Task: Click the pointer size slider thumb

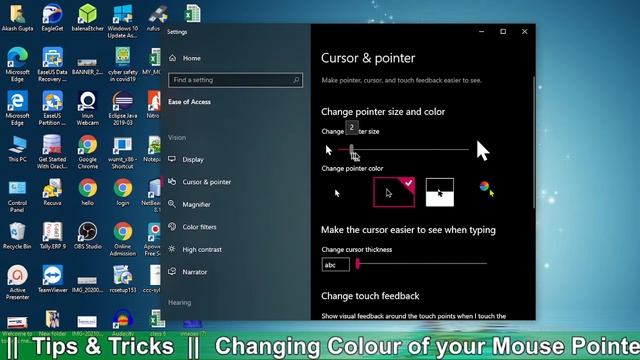Action: (351, 150)
